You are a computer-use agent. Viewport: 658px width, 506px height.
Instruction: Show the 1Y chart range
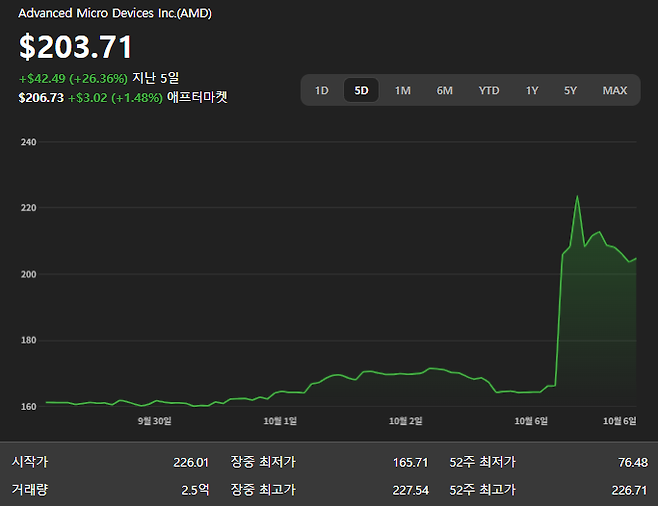click(x=532, y=90)
